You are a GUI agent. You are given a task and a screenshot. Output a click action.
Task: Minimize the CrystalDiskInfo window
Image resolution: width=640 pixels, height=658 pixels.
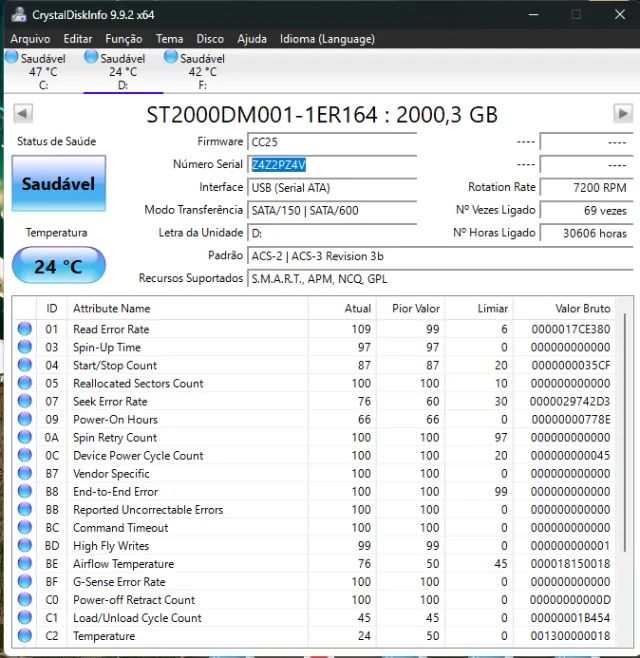point(533,15)
